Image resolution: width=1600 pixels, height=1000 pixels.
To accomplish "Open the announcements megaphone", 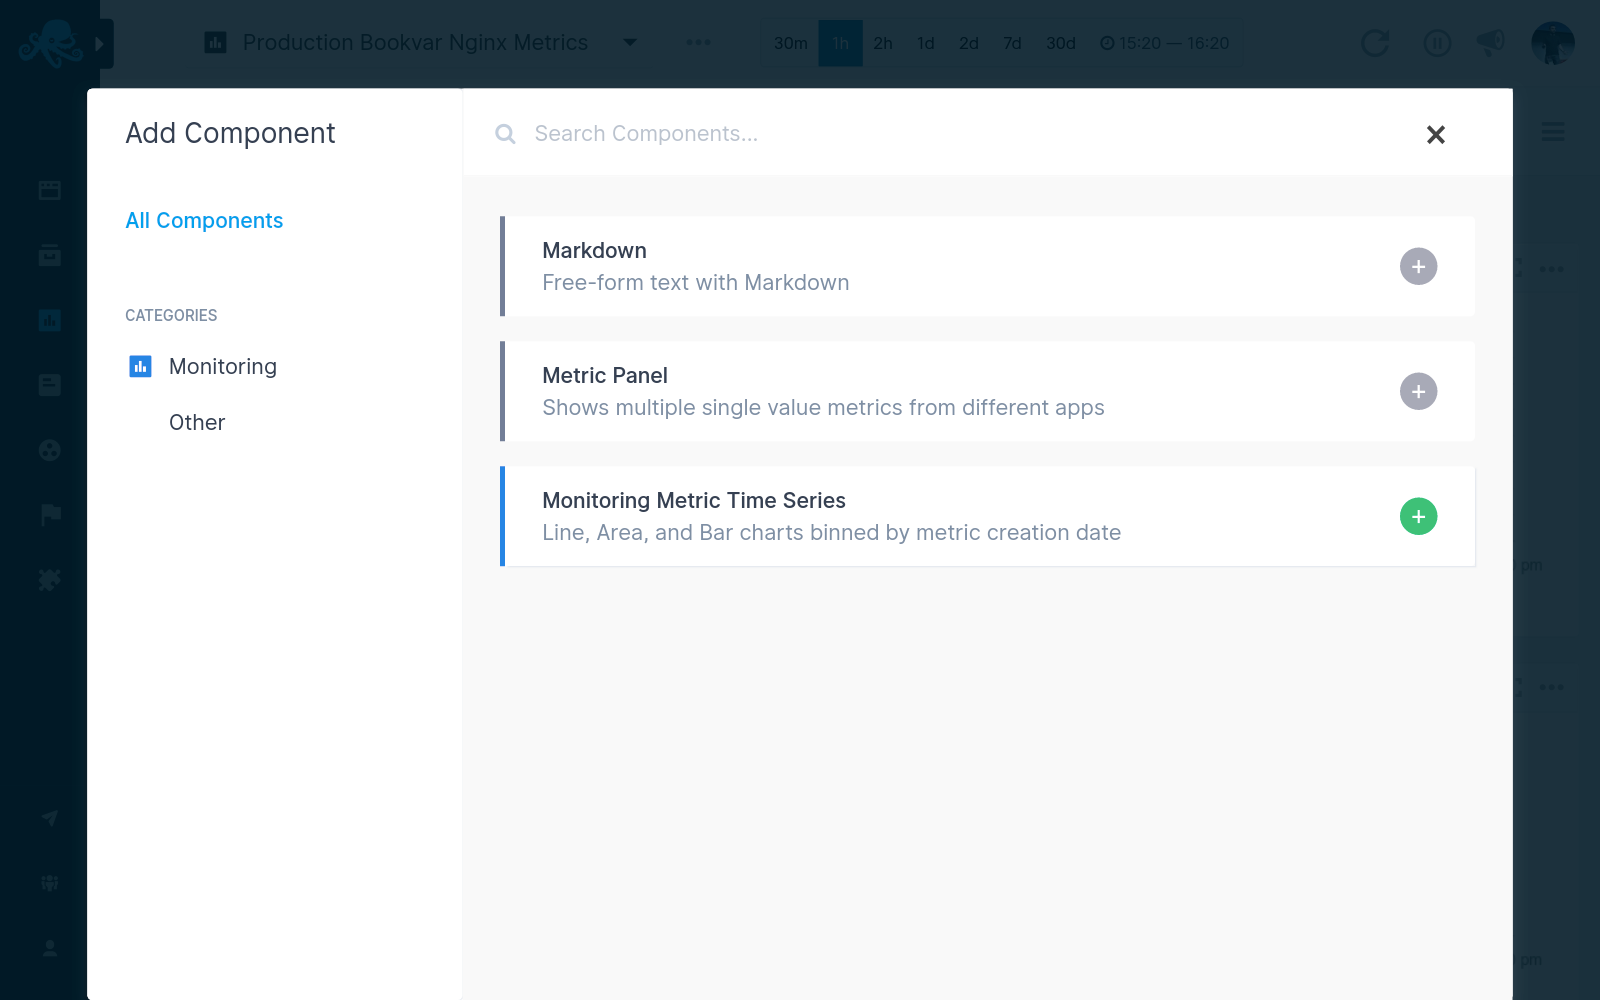I will point(1491,42).
